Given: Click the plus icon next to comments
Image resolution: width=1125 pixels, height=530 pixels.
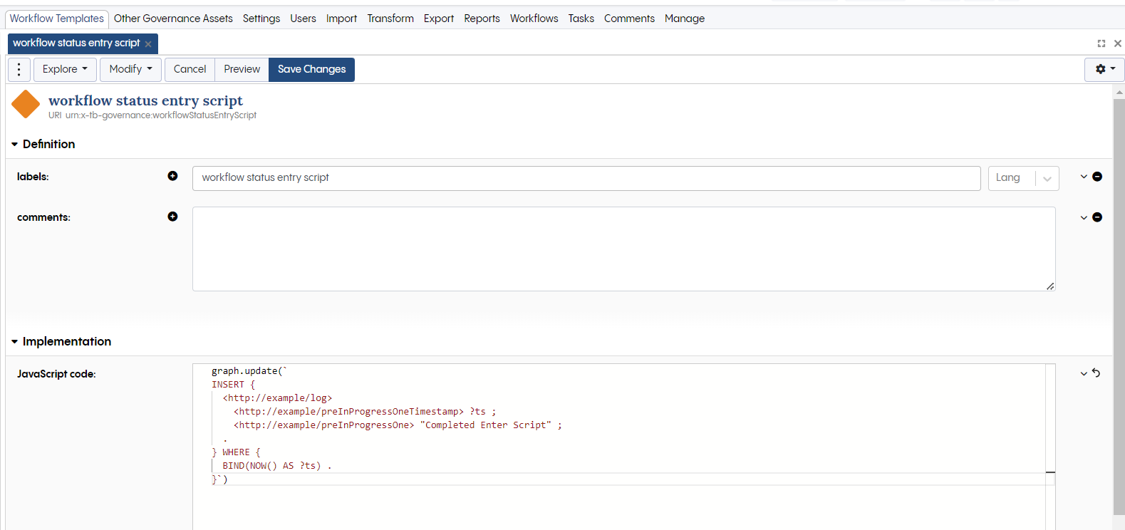Looking at the screenshot, I should tap(173, 216).
